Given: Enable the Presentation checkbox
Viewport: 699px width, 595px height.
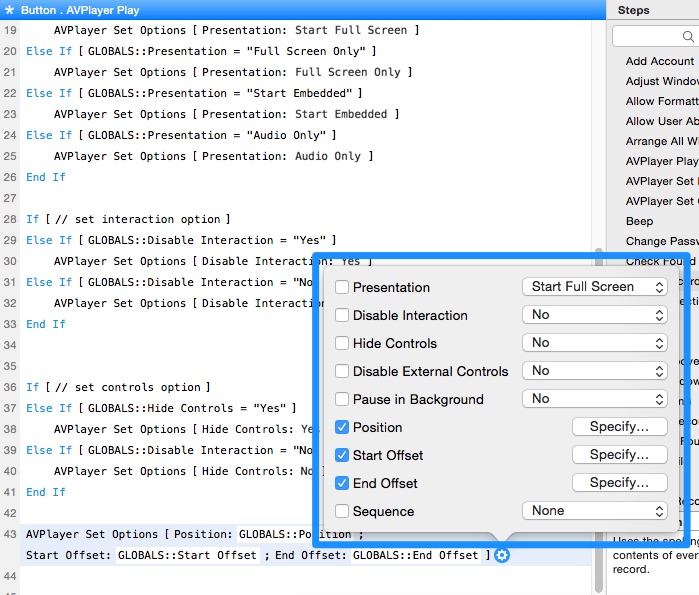Looking at the screenshot, I should point(342,287).
